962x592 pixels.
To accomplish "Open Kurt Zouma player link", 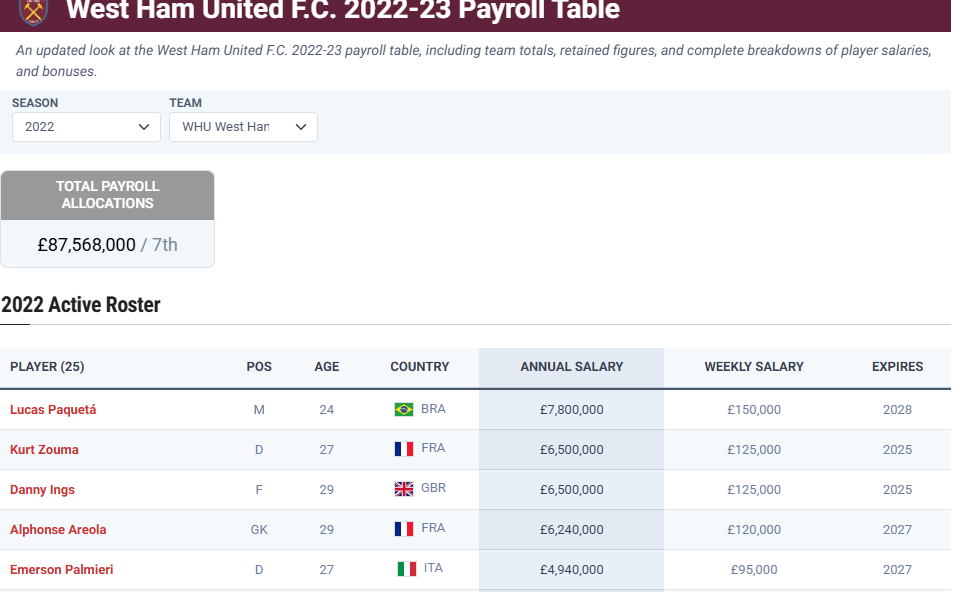I will click(x=44, y=450).
